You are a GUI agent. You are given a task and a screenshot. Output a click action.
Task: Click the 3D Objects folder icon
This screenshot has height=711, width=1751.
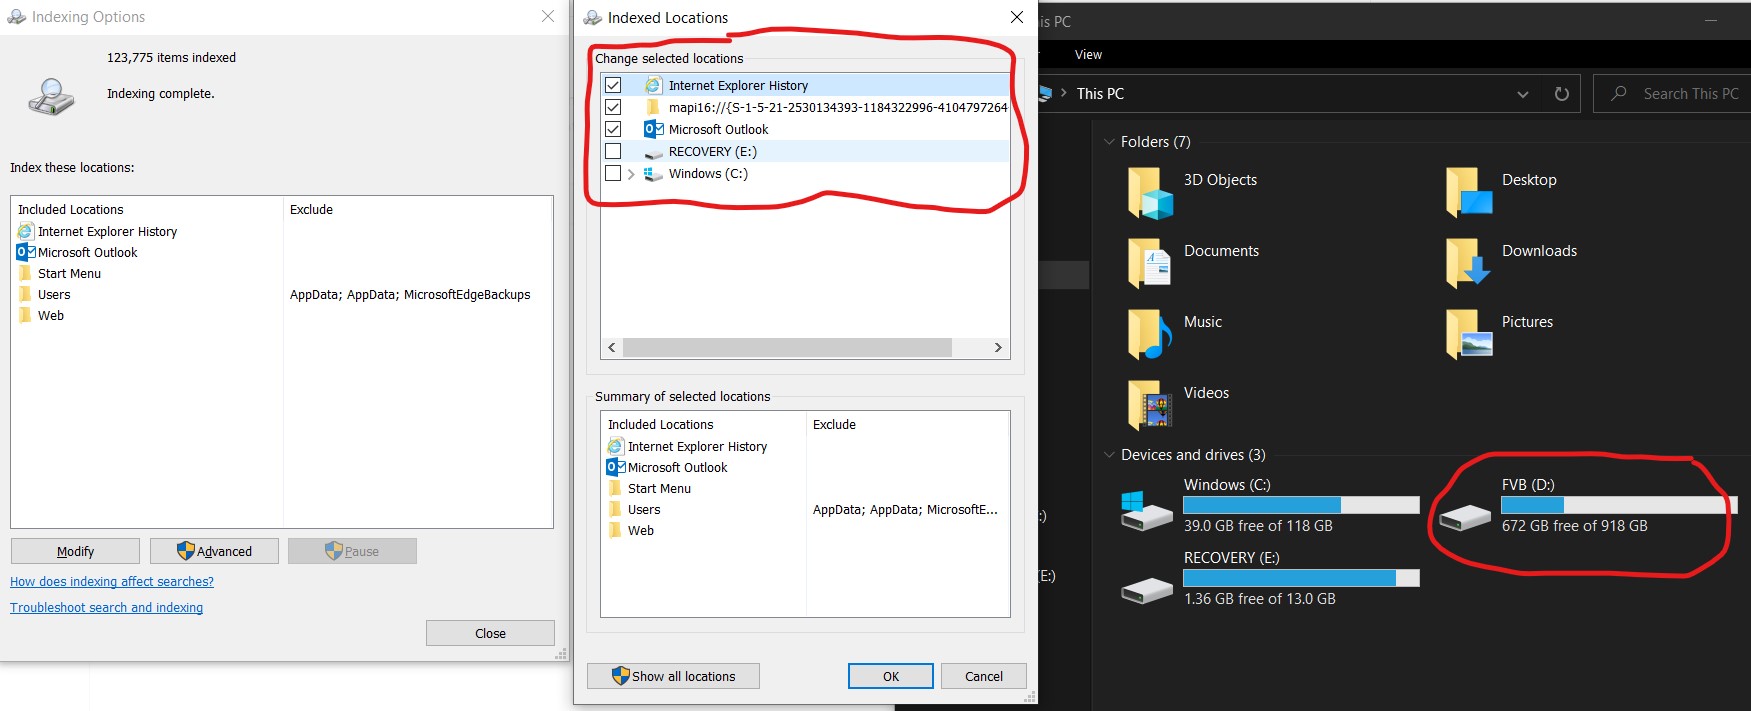1150,193
